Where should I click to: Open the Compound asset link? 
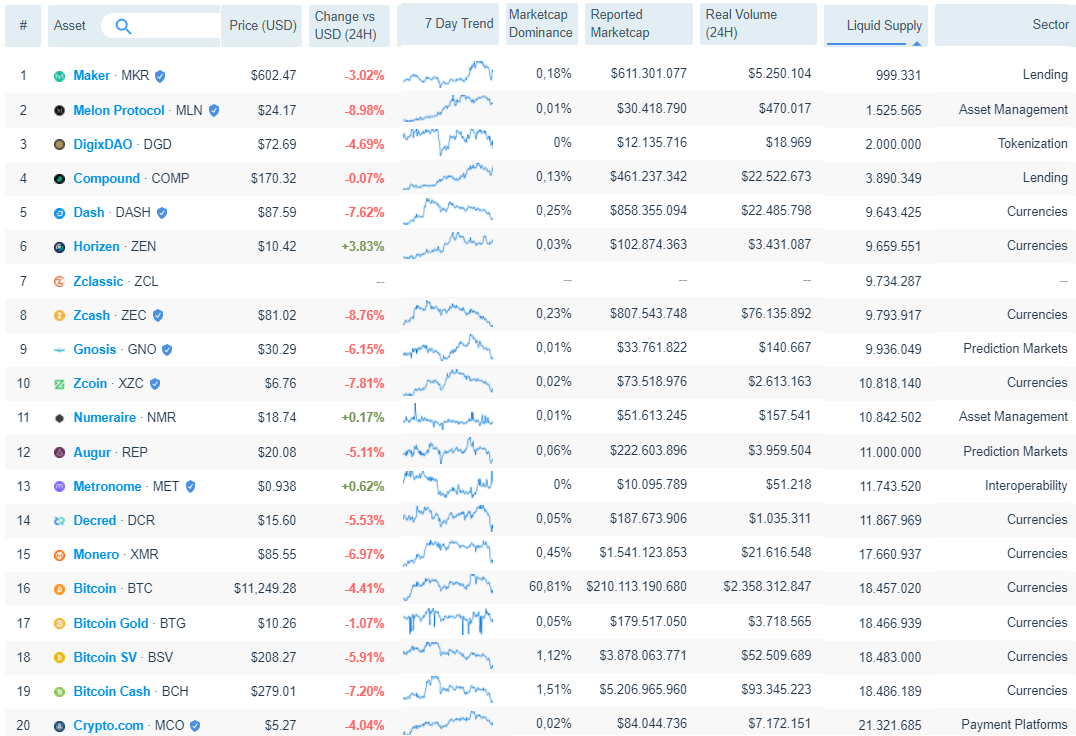(106, 178)
